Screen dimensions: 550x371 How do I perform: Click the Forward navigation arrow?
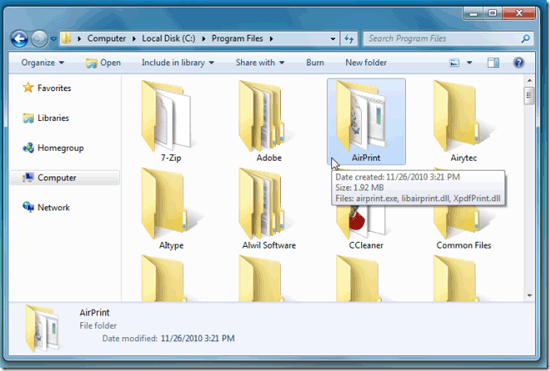point(39,39)
